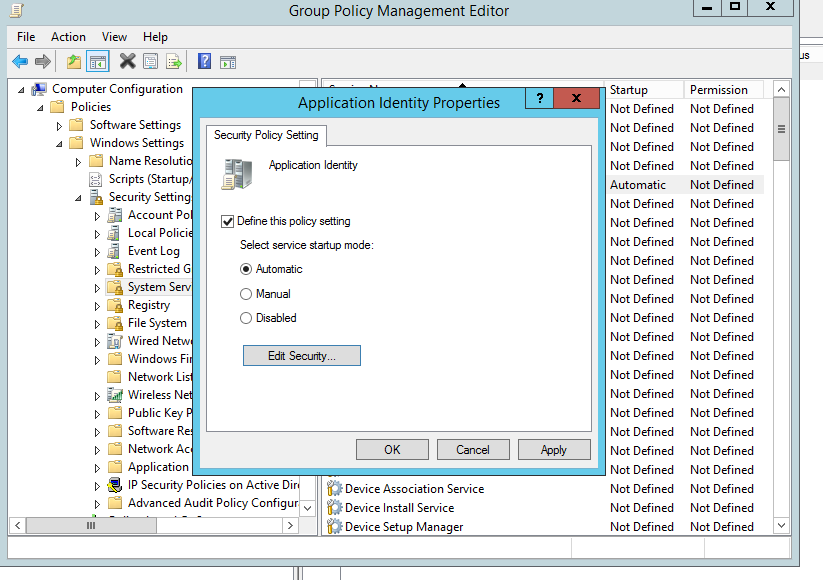Click the Startup column header

point(644,90)
